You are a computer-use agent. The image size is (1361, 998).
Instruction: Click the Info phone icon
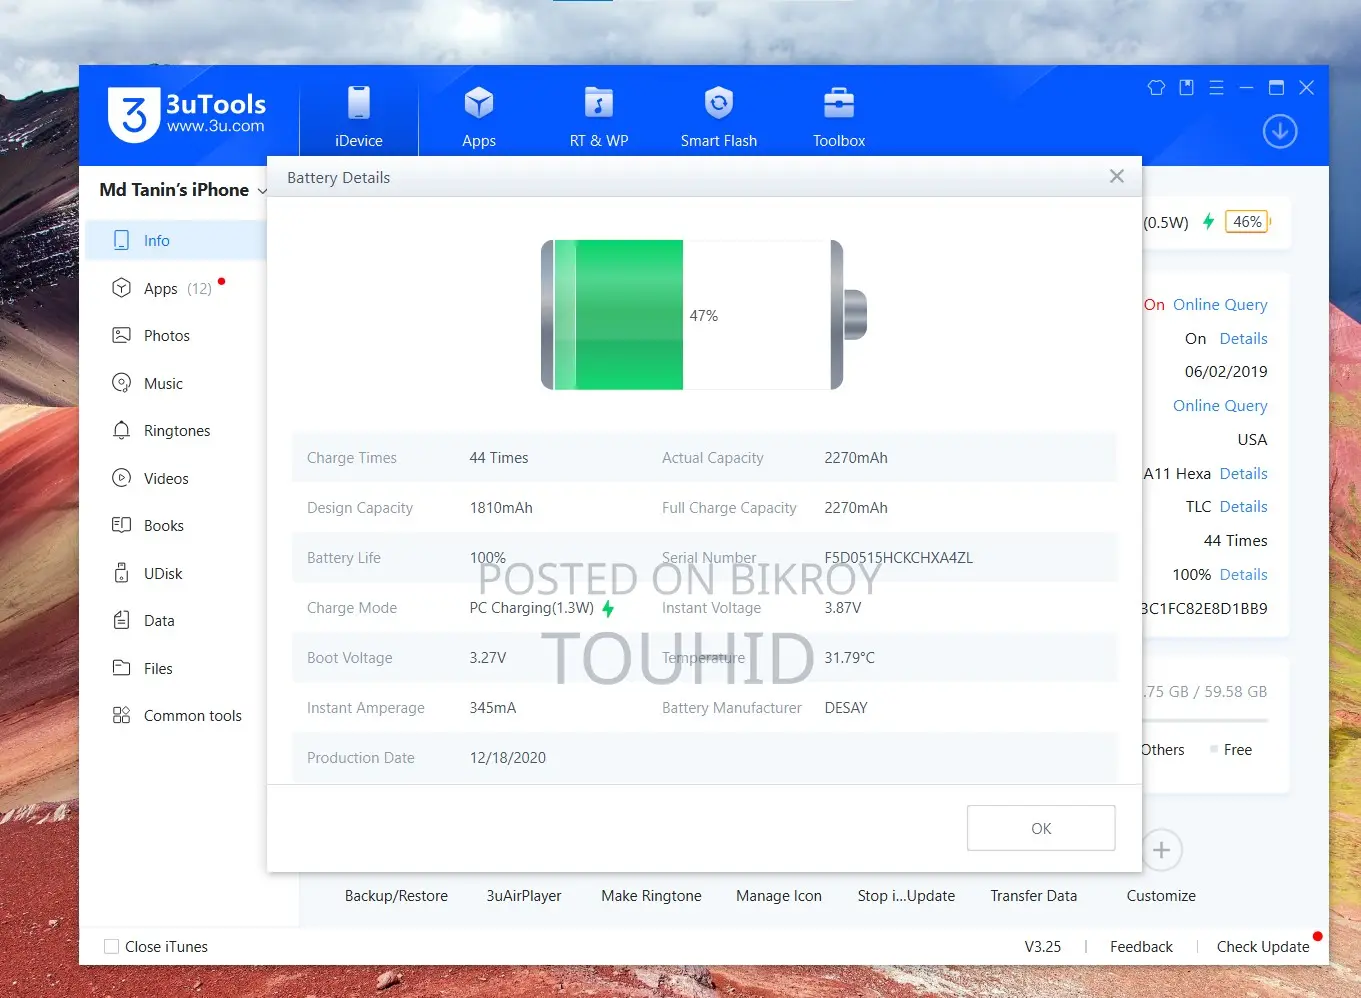122,240
